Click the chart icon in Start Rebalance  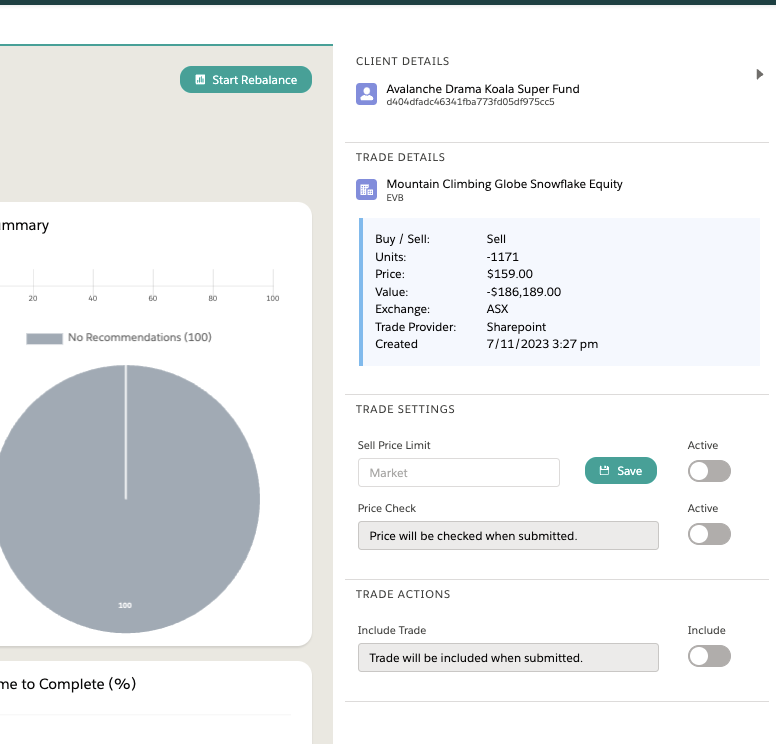pyautogui.click(x=200, y=80)
